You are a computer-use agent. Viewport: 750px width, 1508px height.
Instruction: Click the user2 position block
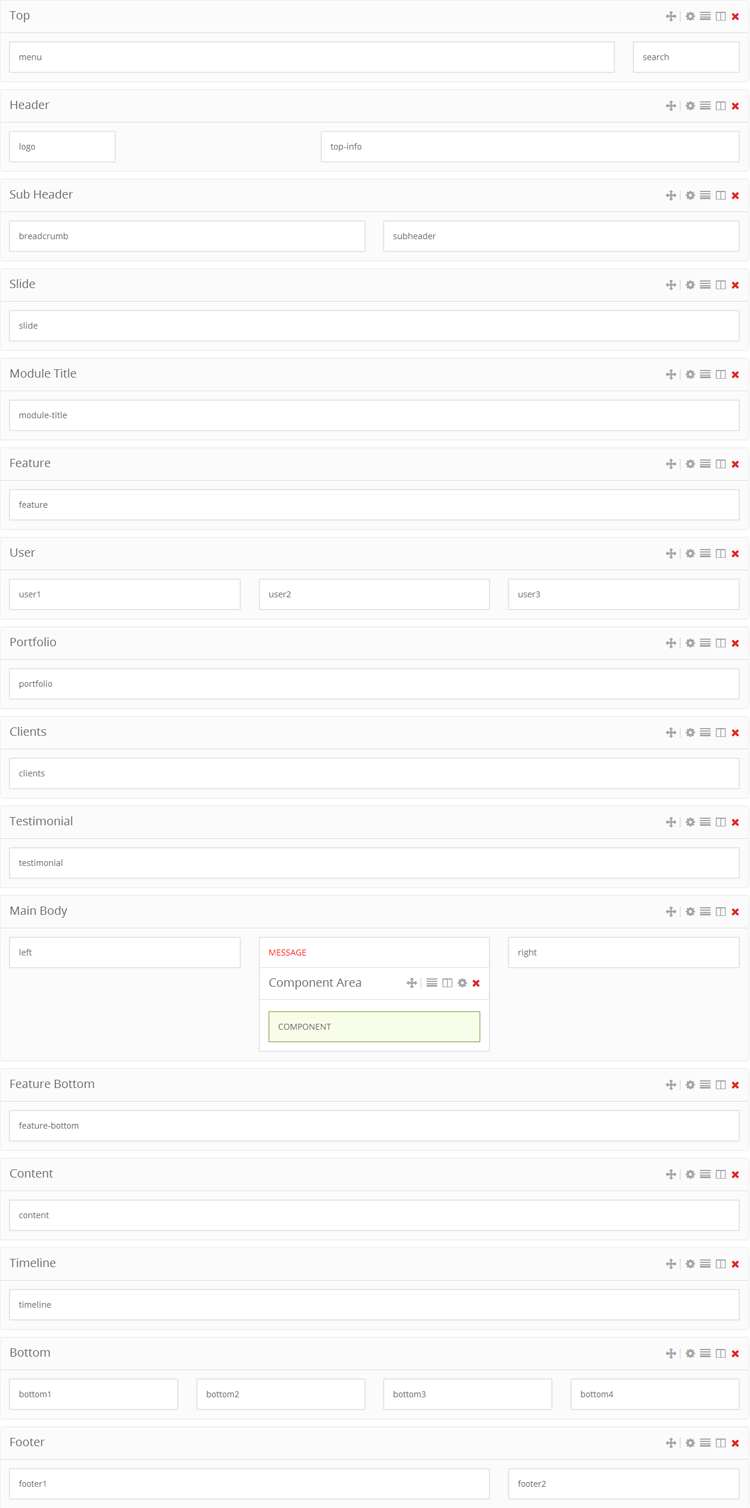[373, 594]
